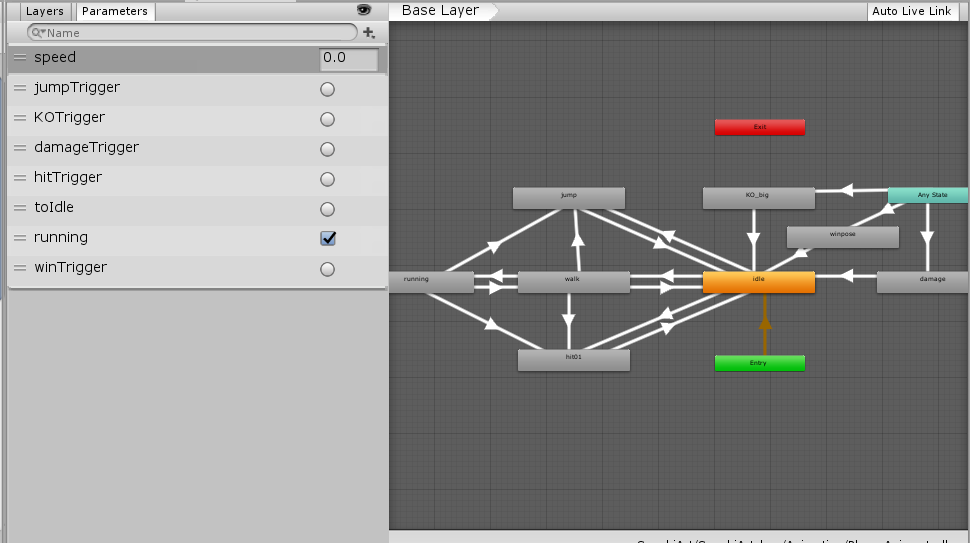Screen dimensions: 970x543
Task: Click the speed value field
Action: pos(348,59)
